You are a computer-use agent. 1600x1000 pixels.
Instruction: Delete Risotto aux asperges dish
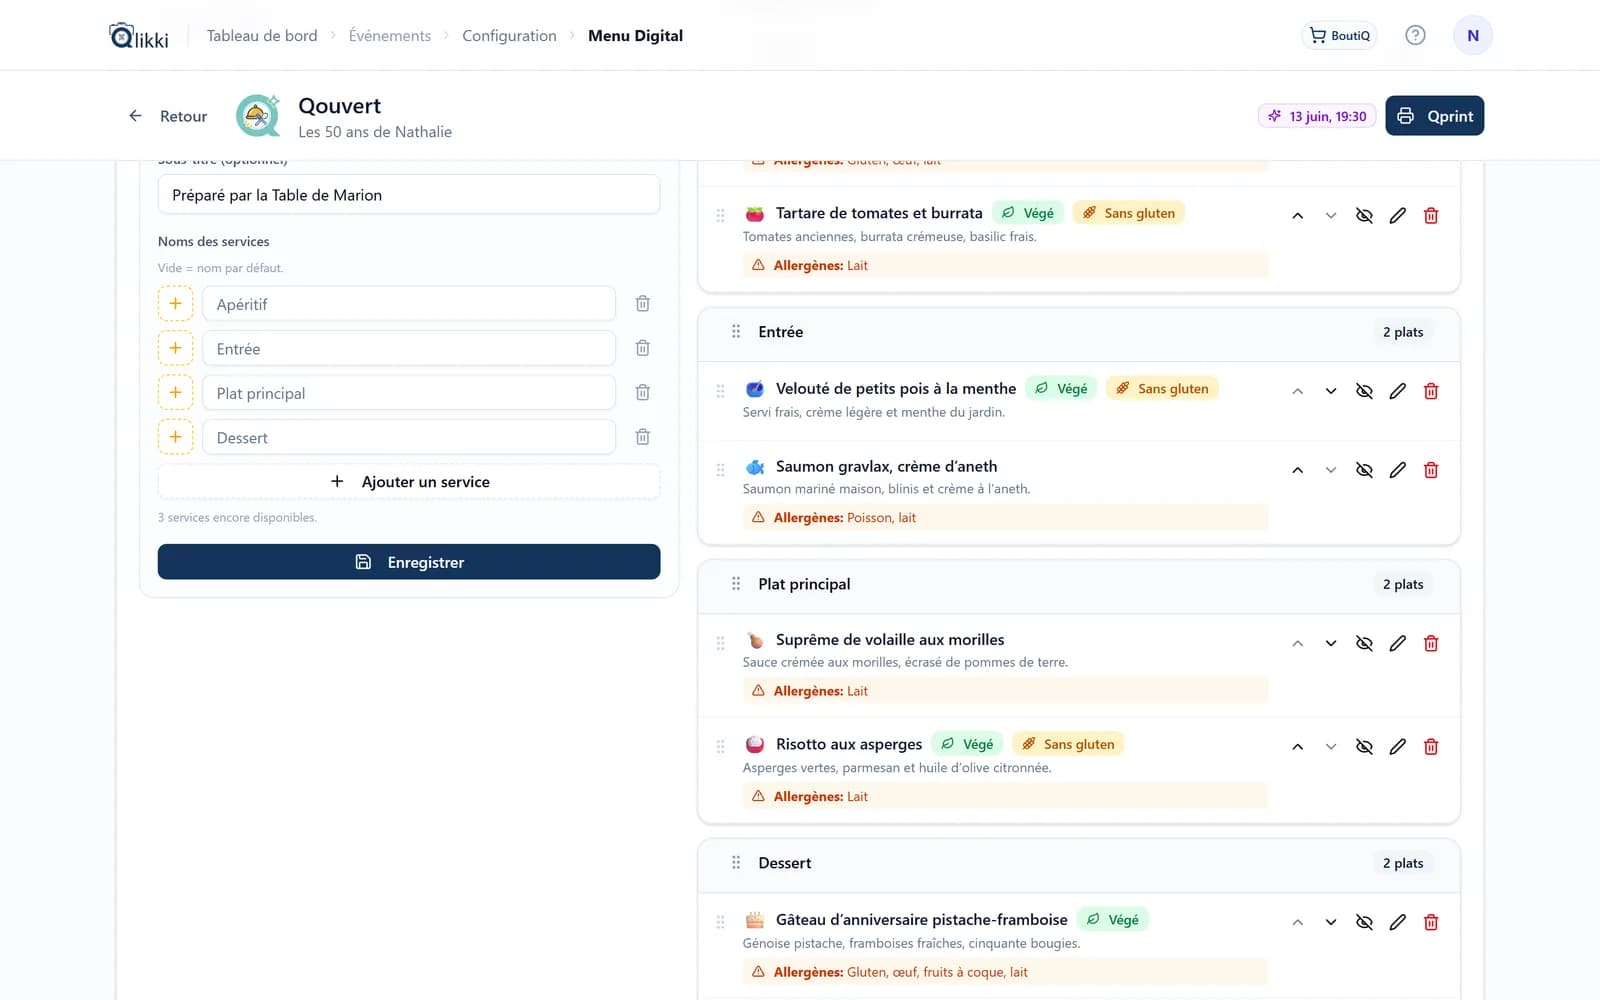(x=1431, y=746)
